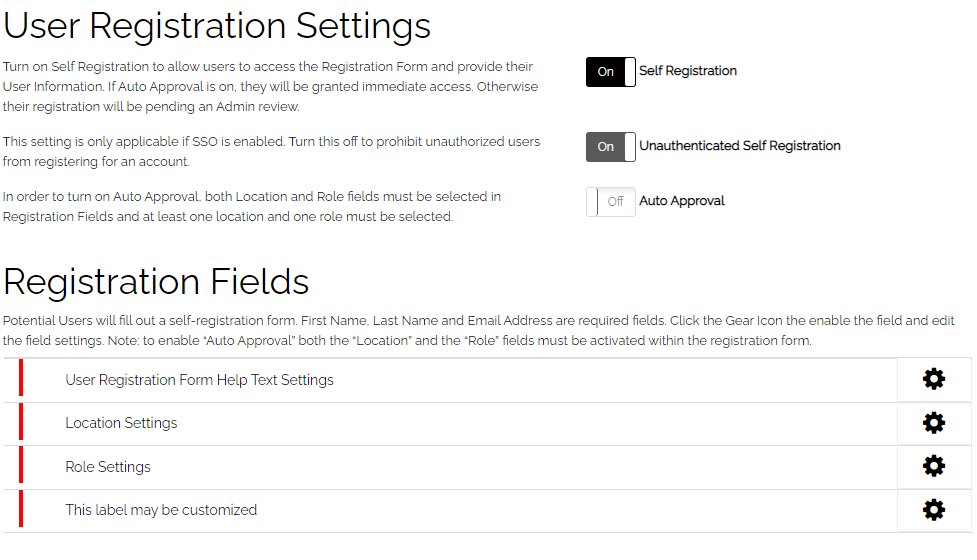Click red status bar on Help Text row
Viewport: 977px width, 560px height.
tap(21, 377)
